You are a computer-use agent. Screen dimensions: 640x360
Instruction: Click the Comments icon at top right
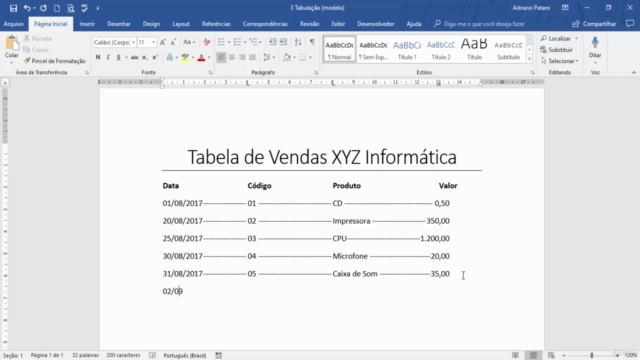(x=630, y=24)
